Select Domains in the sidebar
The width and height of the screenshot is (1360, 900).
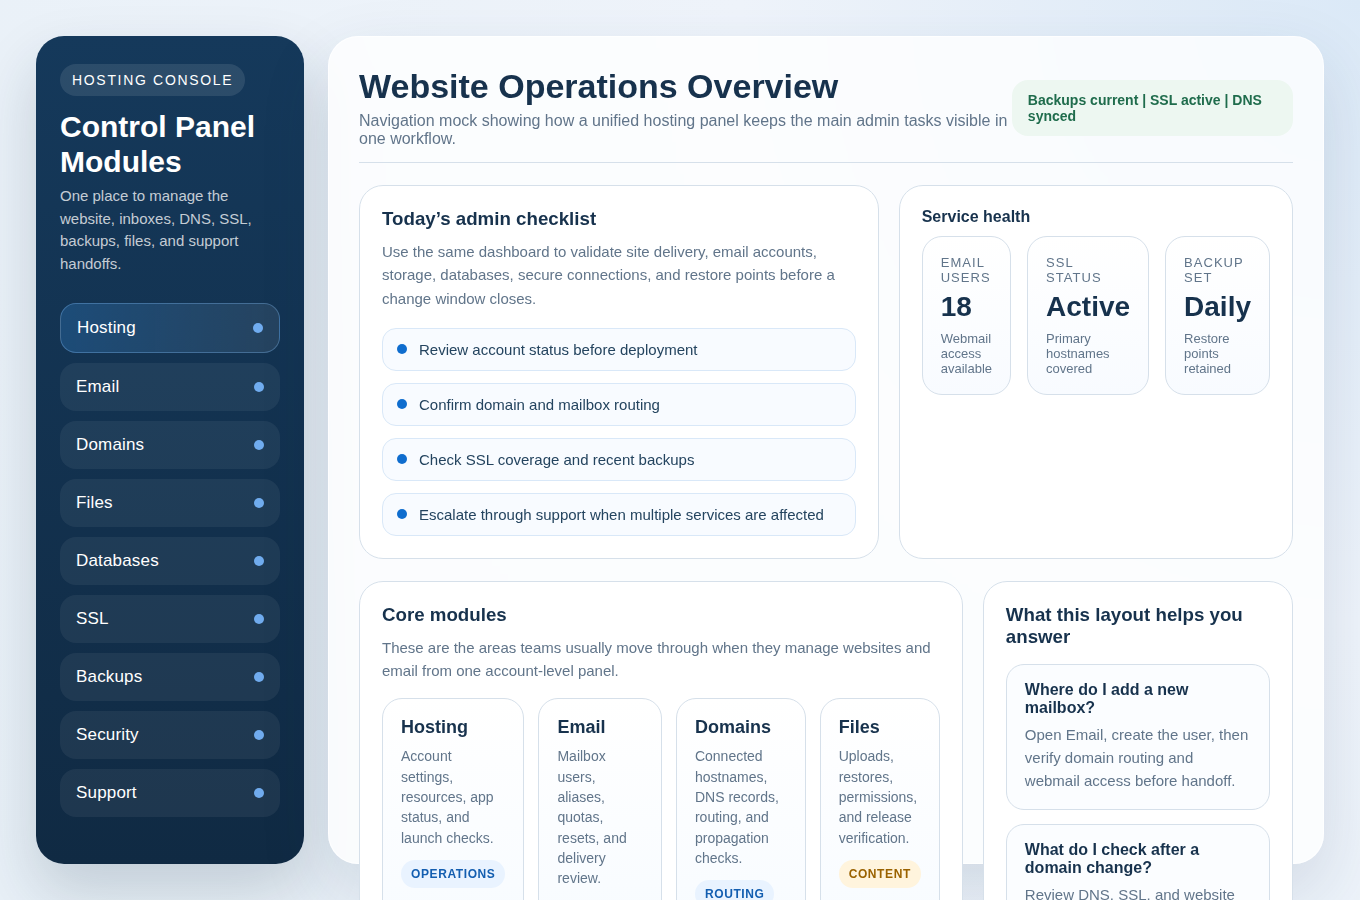[170, 445]
